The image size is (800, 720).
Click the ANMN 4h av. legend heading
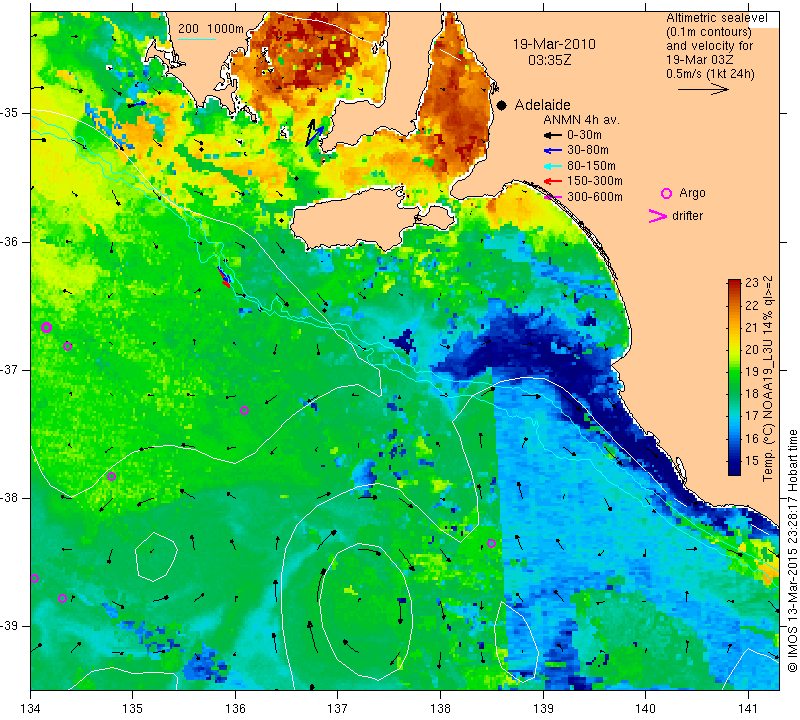(581, 120)
